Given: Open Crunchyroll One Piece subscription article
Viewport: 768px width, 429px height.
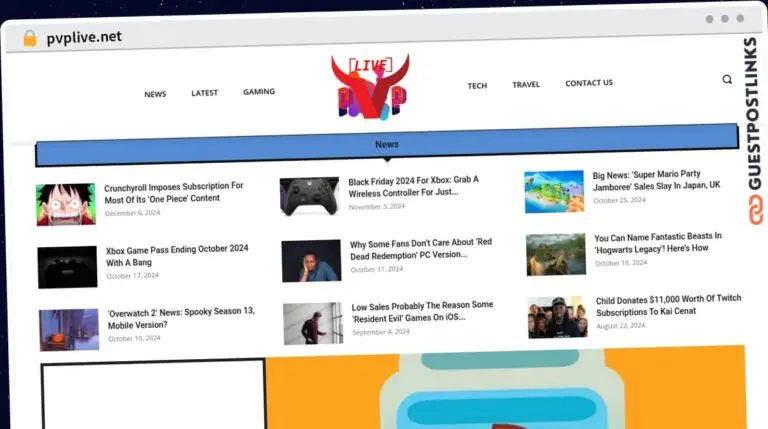Looking at the screenshot, I should pyautogui.click(x=174, y=192).
